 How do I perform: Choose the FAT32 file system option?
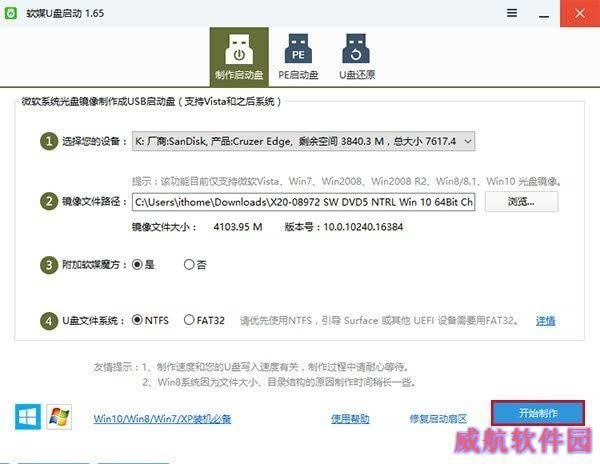point(204,320)
